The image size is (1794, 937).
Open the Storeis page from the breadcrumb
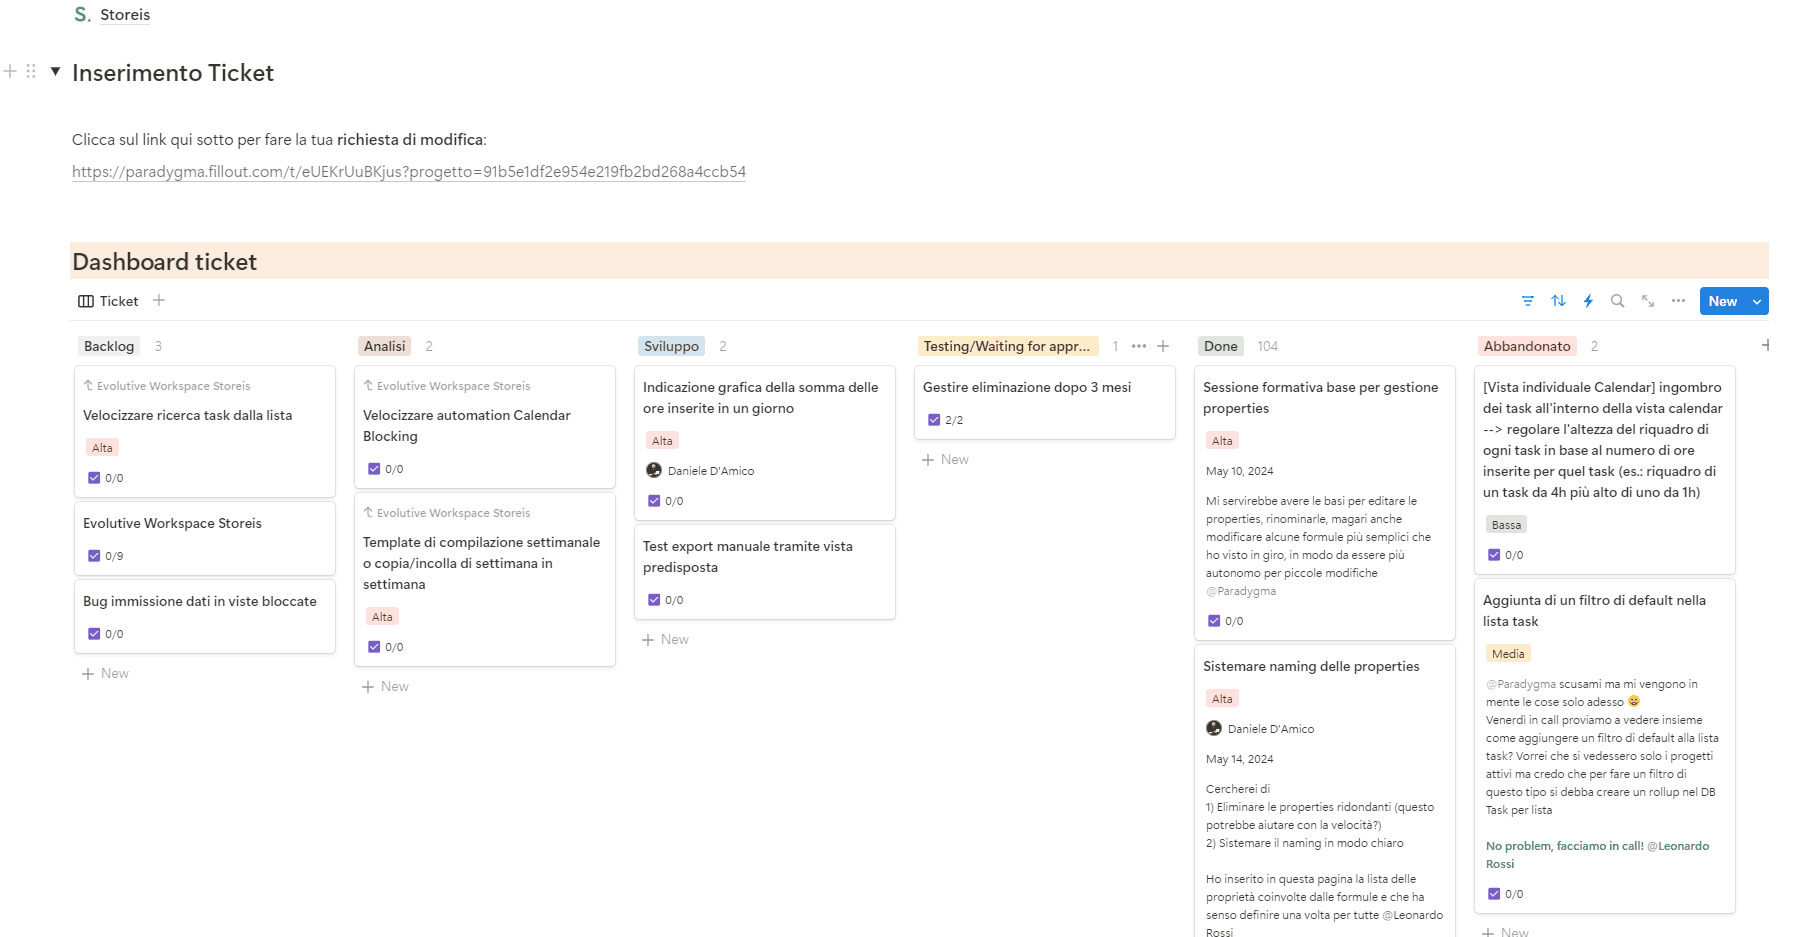[x=125, y=14]
